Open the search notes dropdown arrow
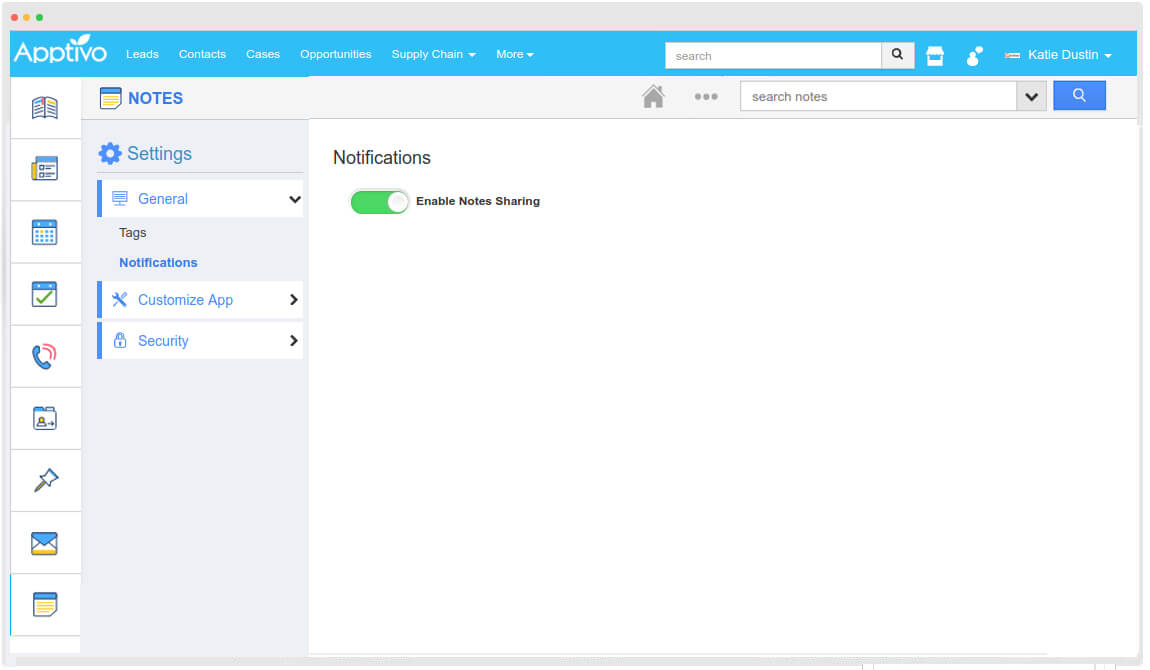This screenshot has width=1150, height=670. [x=1031, y=97]
